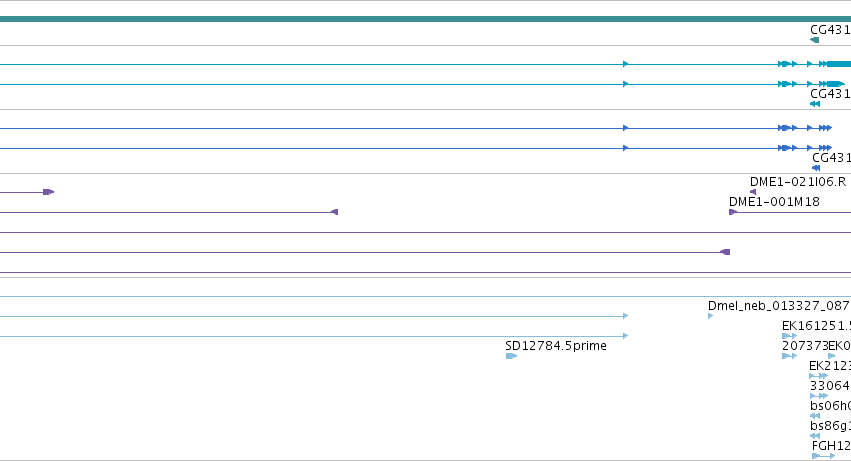Click thick cyan exon block running off-screen

(x=839, y=64)
